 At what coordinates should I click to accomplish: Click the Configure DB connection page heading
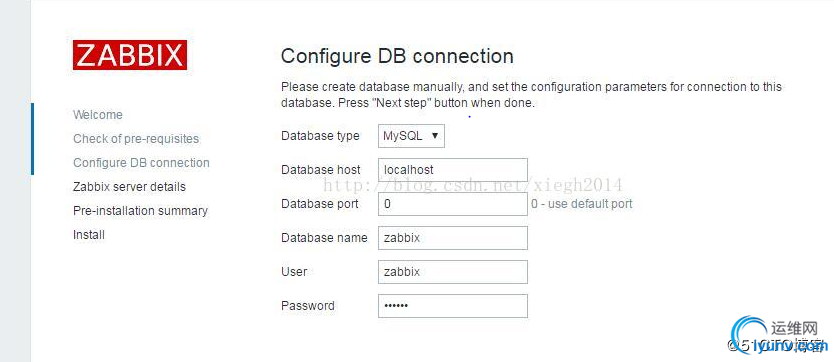[x=397, y=56]
